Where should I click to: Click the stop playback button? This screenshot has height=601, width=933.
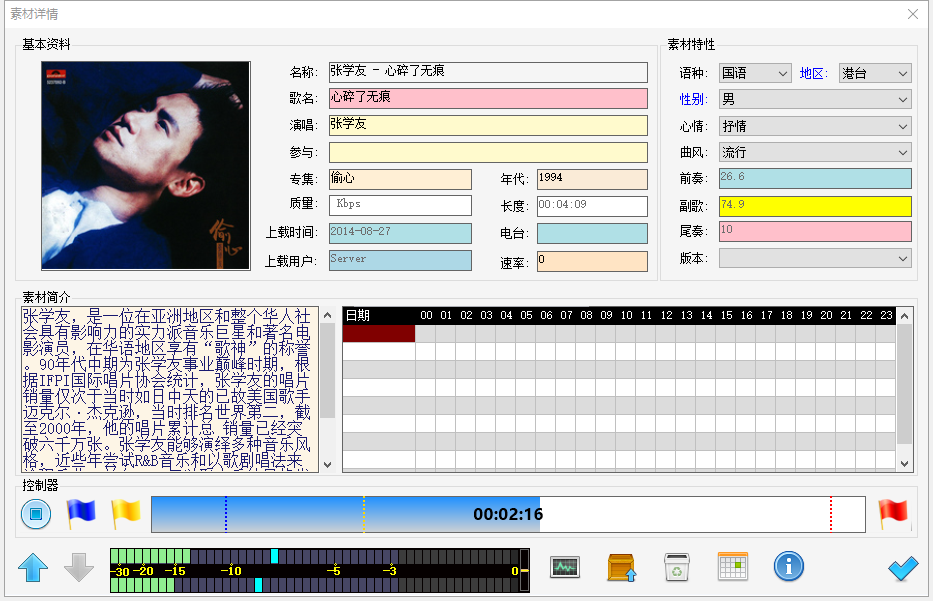(x=36, y=515)
